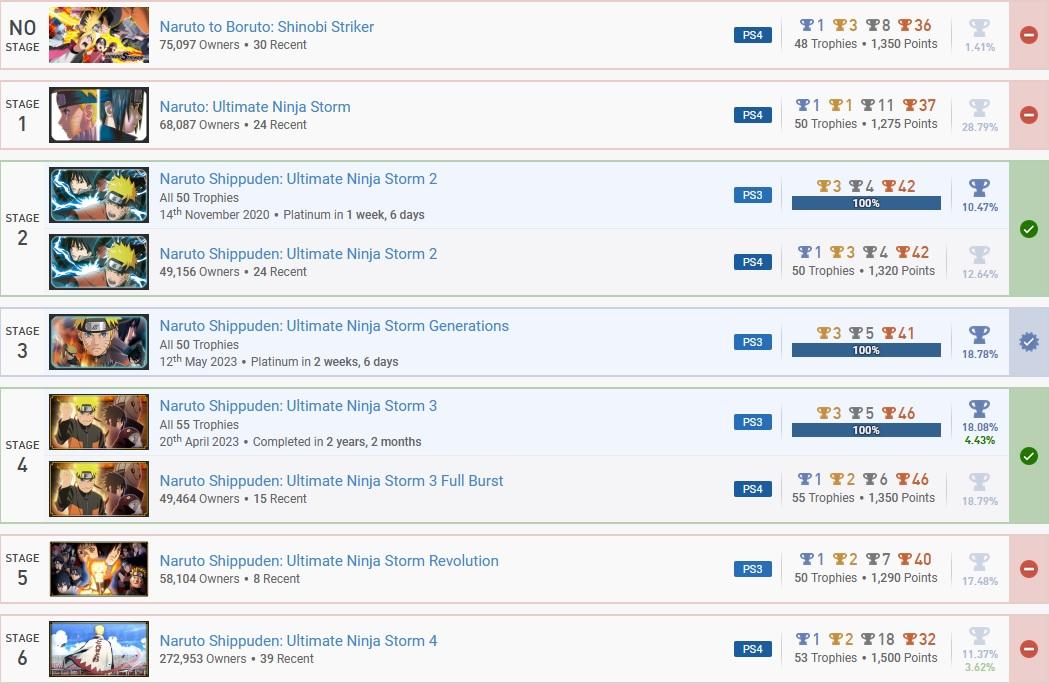Click Shinobi Striker game cover thumbnail
The image size is (1049, 684).
[x=99, y=35]
